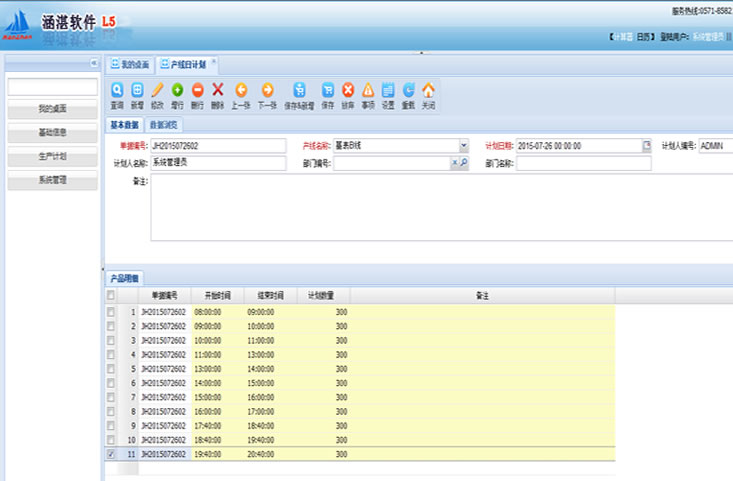
Task: Click the 新增 (new) toolbar icon
Action: [x=137, y=91]
